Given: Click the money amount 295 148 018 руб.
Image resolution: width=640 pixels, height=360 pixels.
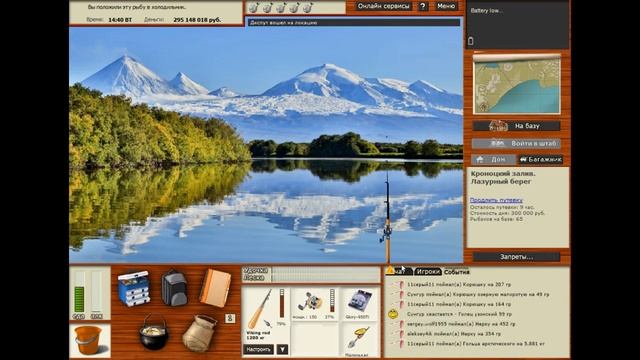Looking at the screenshot, I should point(197,20).
